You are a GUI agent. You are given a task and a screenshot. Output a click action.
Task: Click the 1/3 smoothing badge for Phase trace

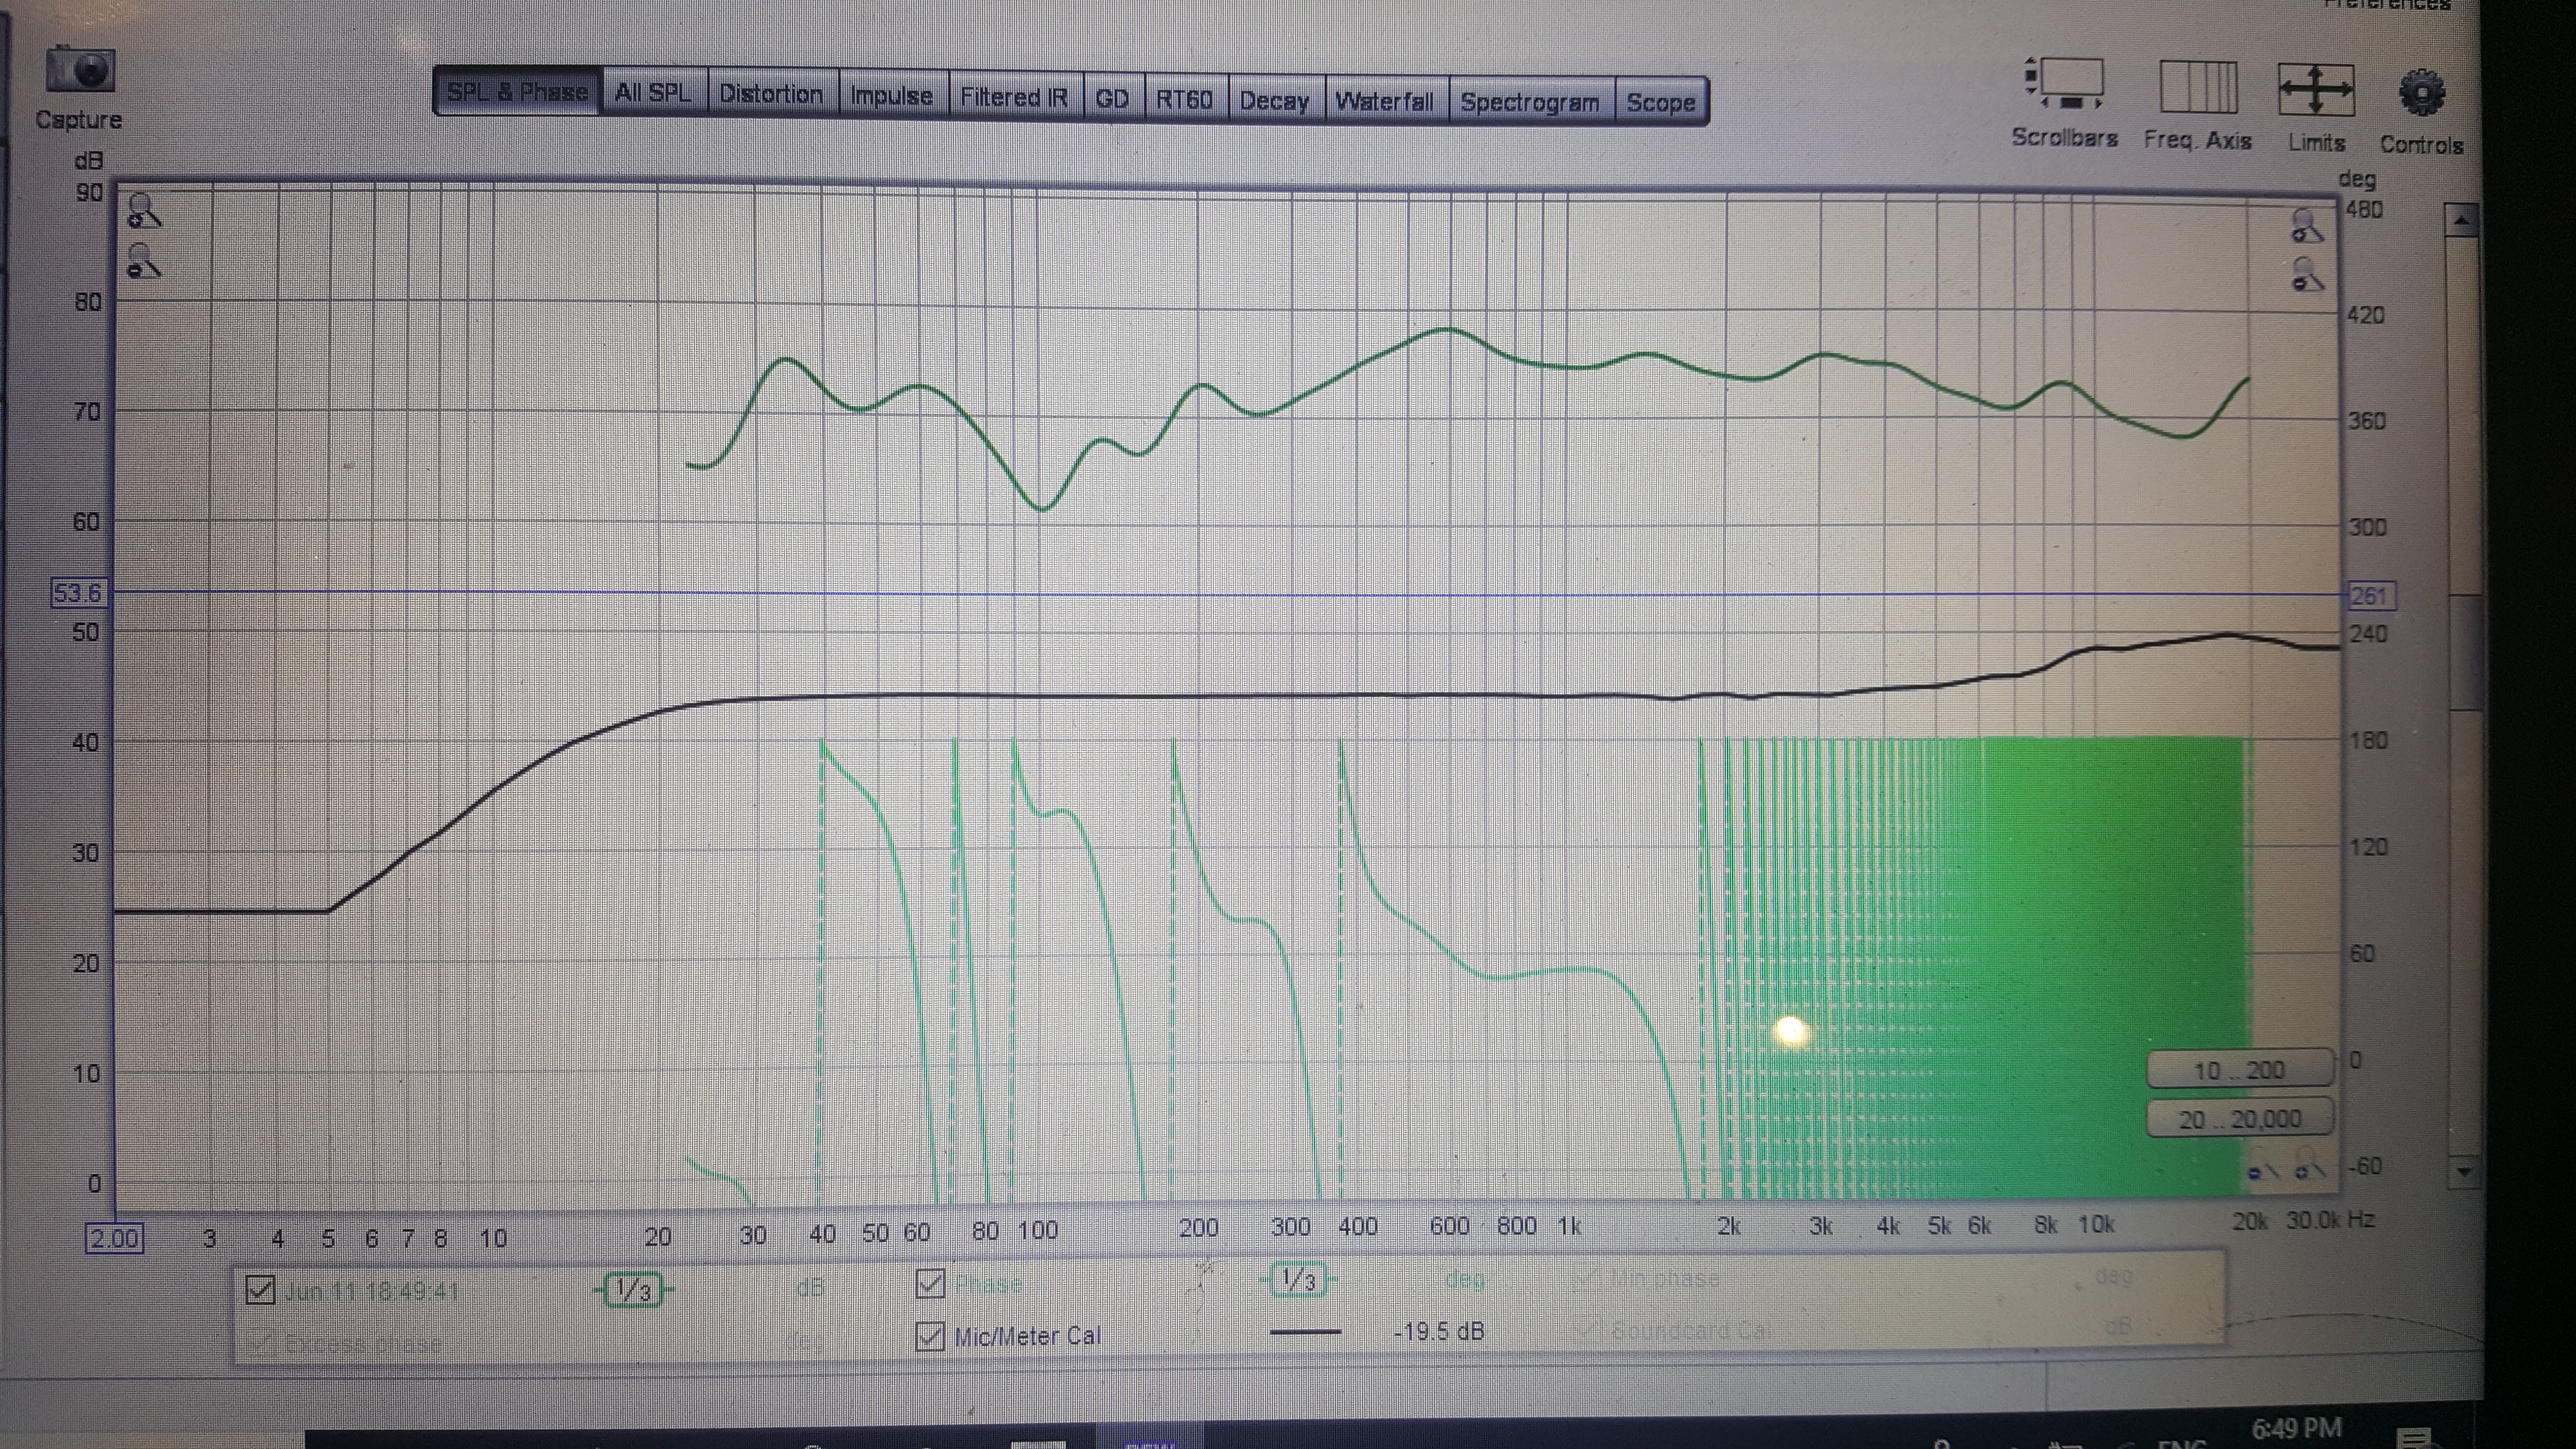click(1298, 1280)
